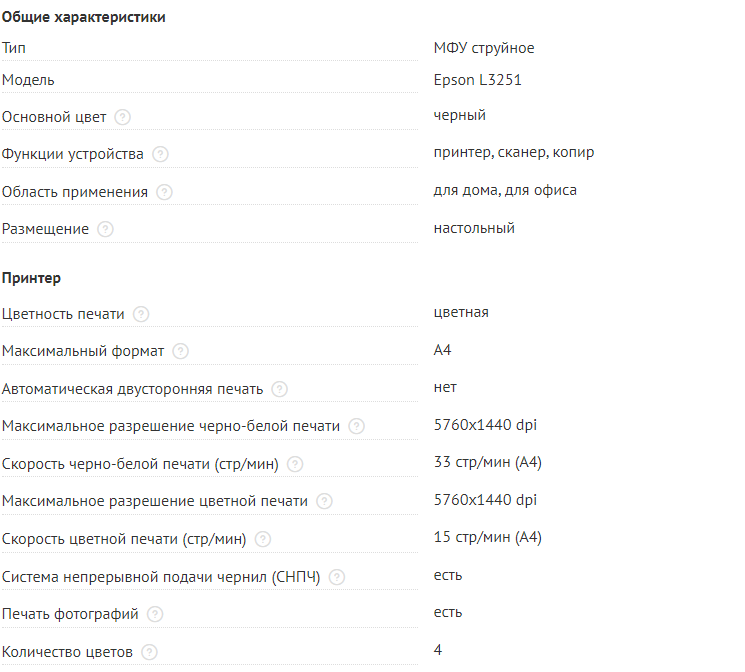This screenshot has width=745, height=672.
Task: Click the принтер, сканер, копир value
Action: (x=514, y=153)
